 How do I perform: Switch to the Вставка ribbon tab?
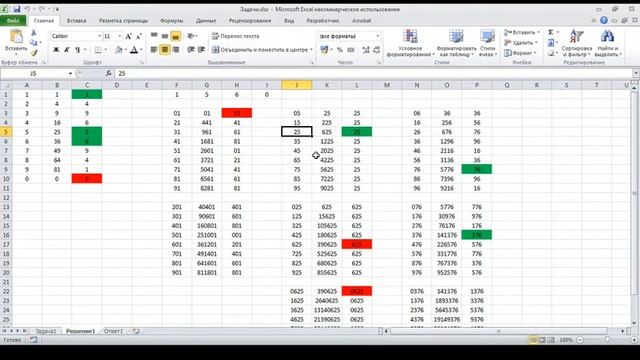click(76, 20)
